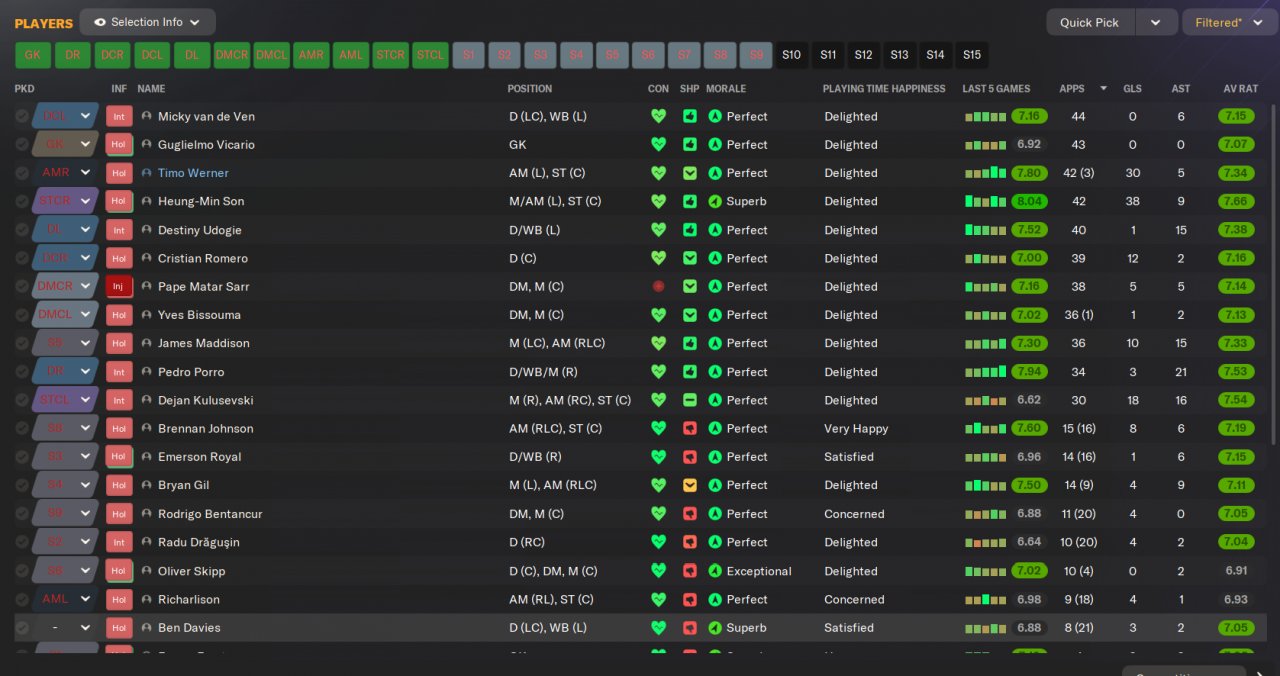Click the sharpness icon for Cristian Romero
This screenshot has height=676, width=1280.
pos(690,258)
